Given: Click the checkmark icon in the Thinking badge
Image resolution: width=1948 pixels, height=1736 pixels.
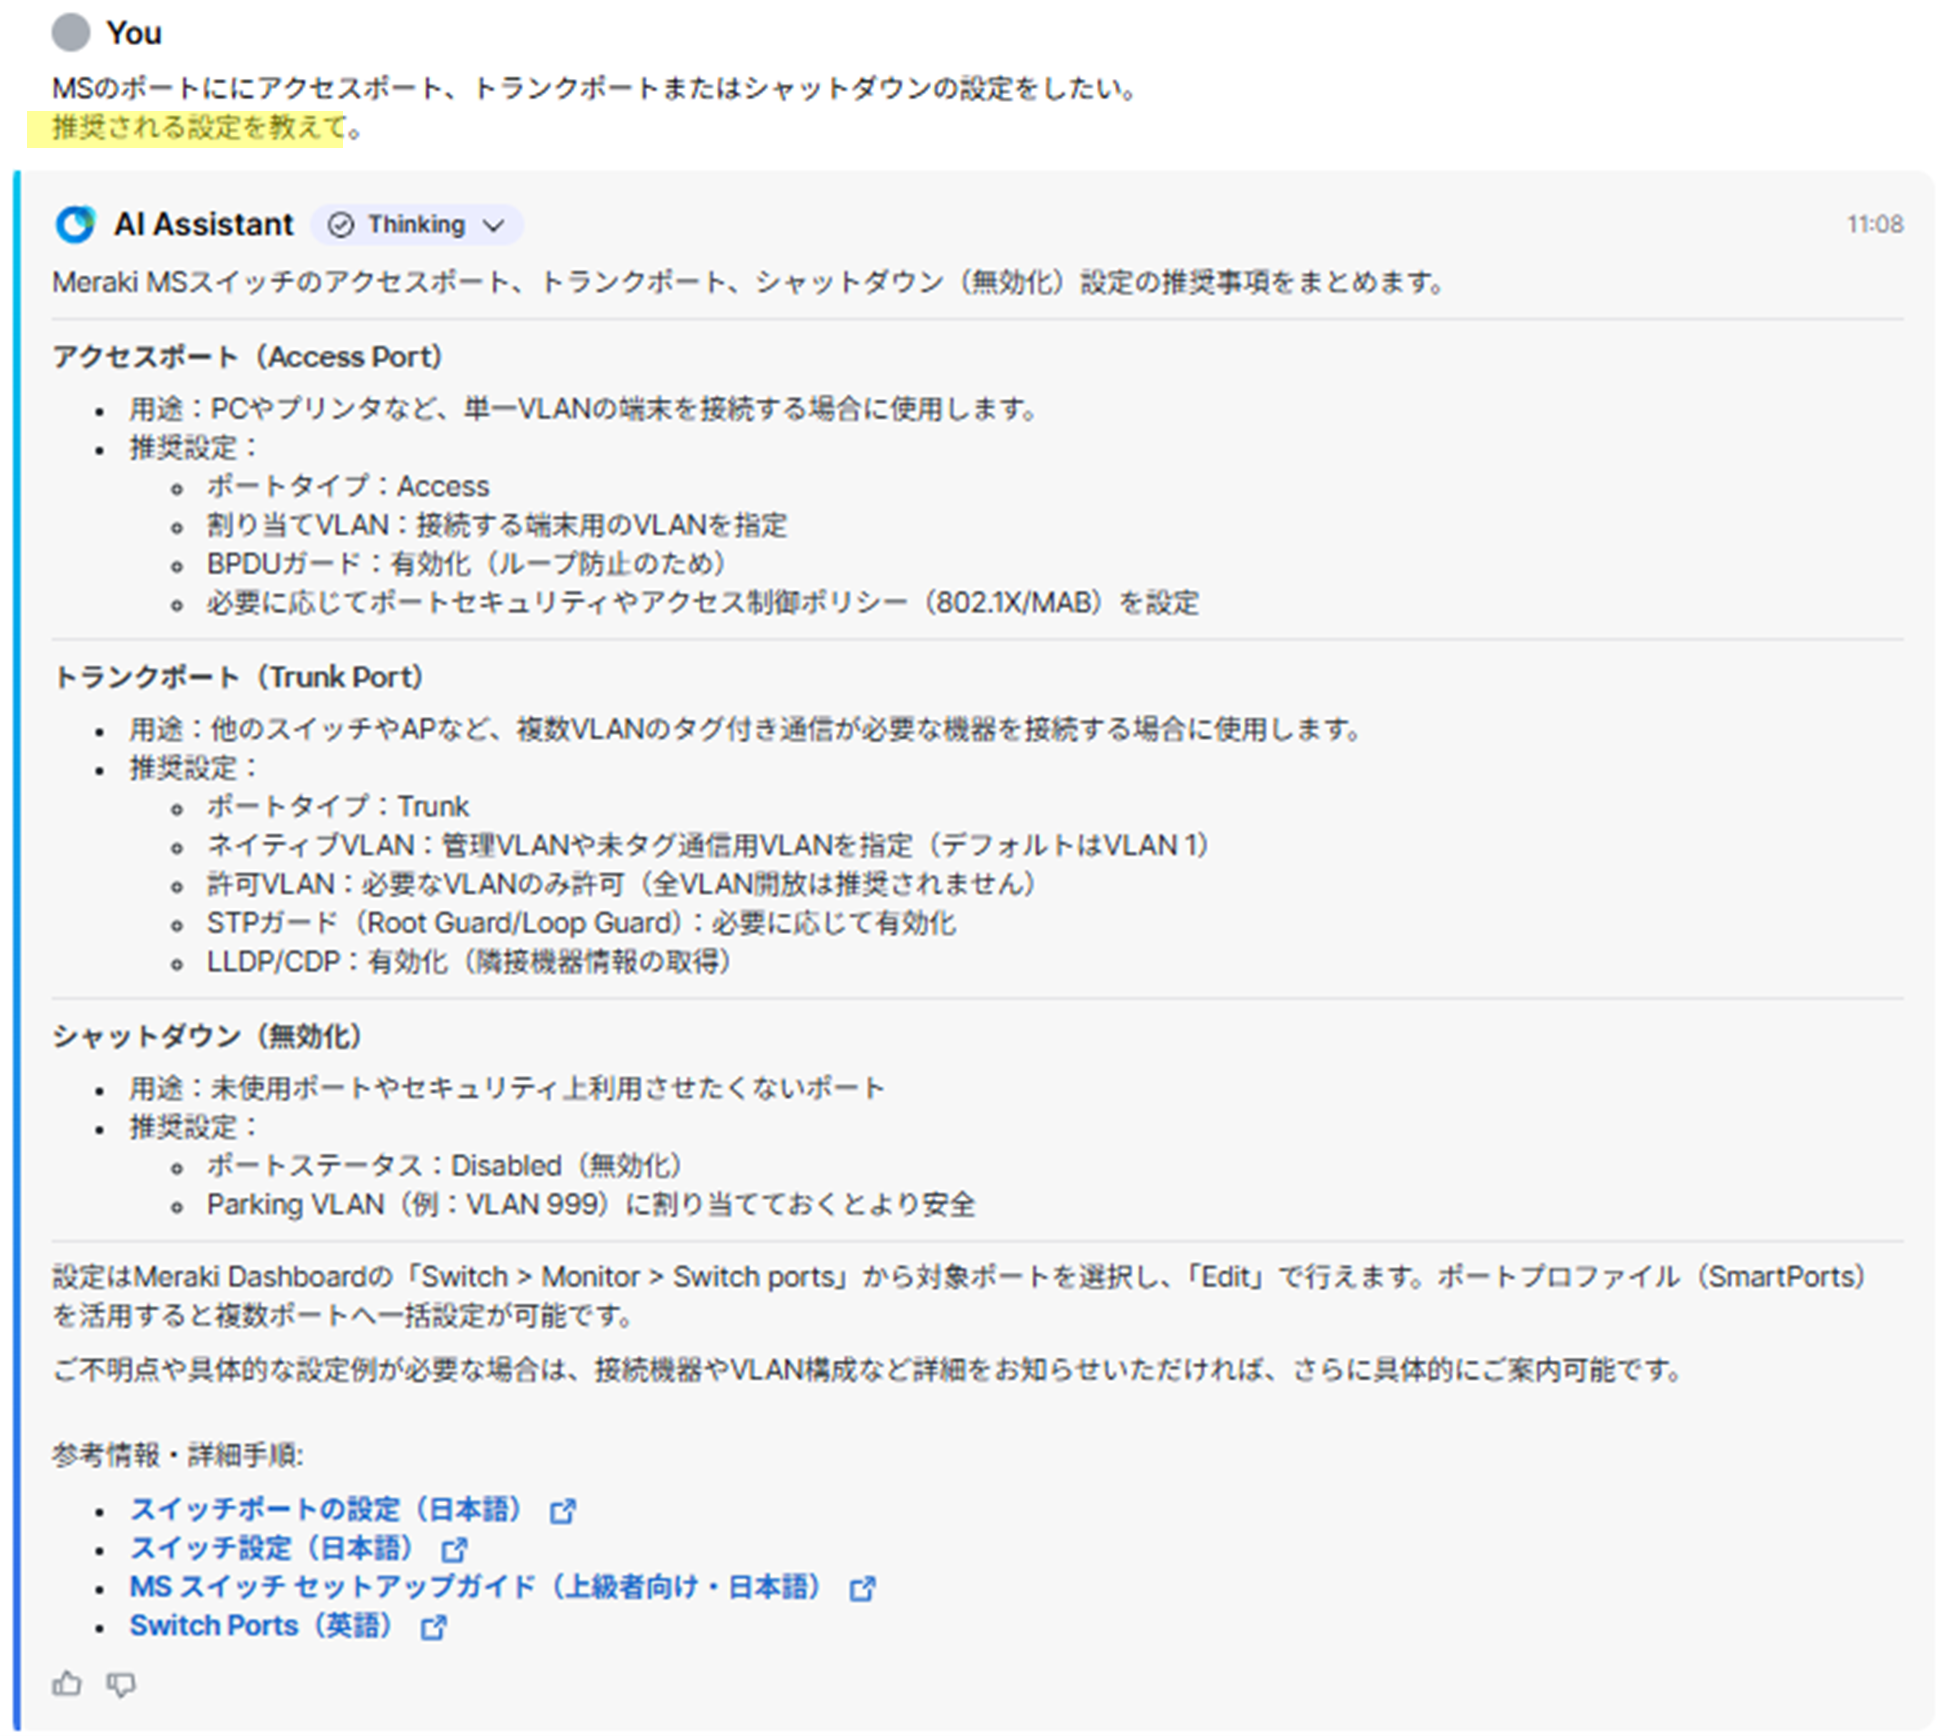Looking at the screenshot, I should 341,224.
